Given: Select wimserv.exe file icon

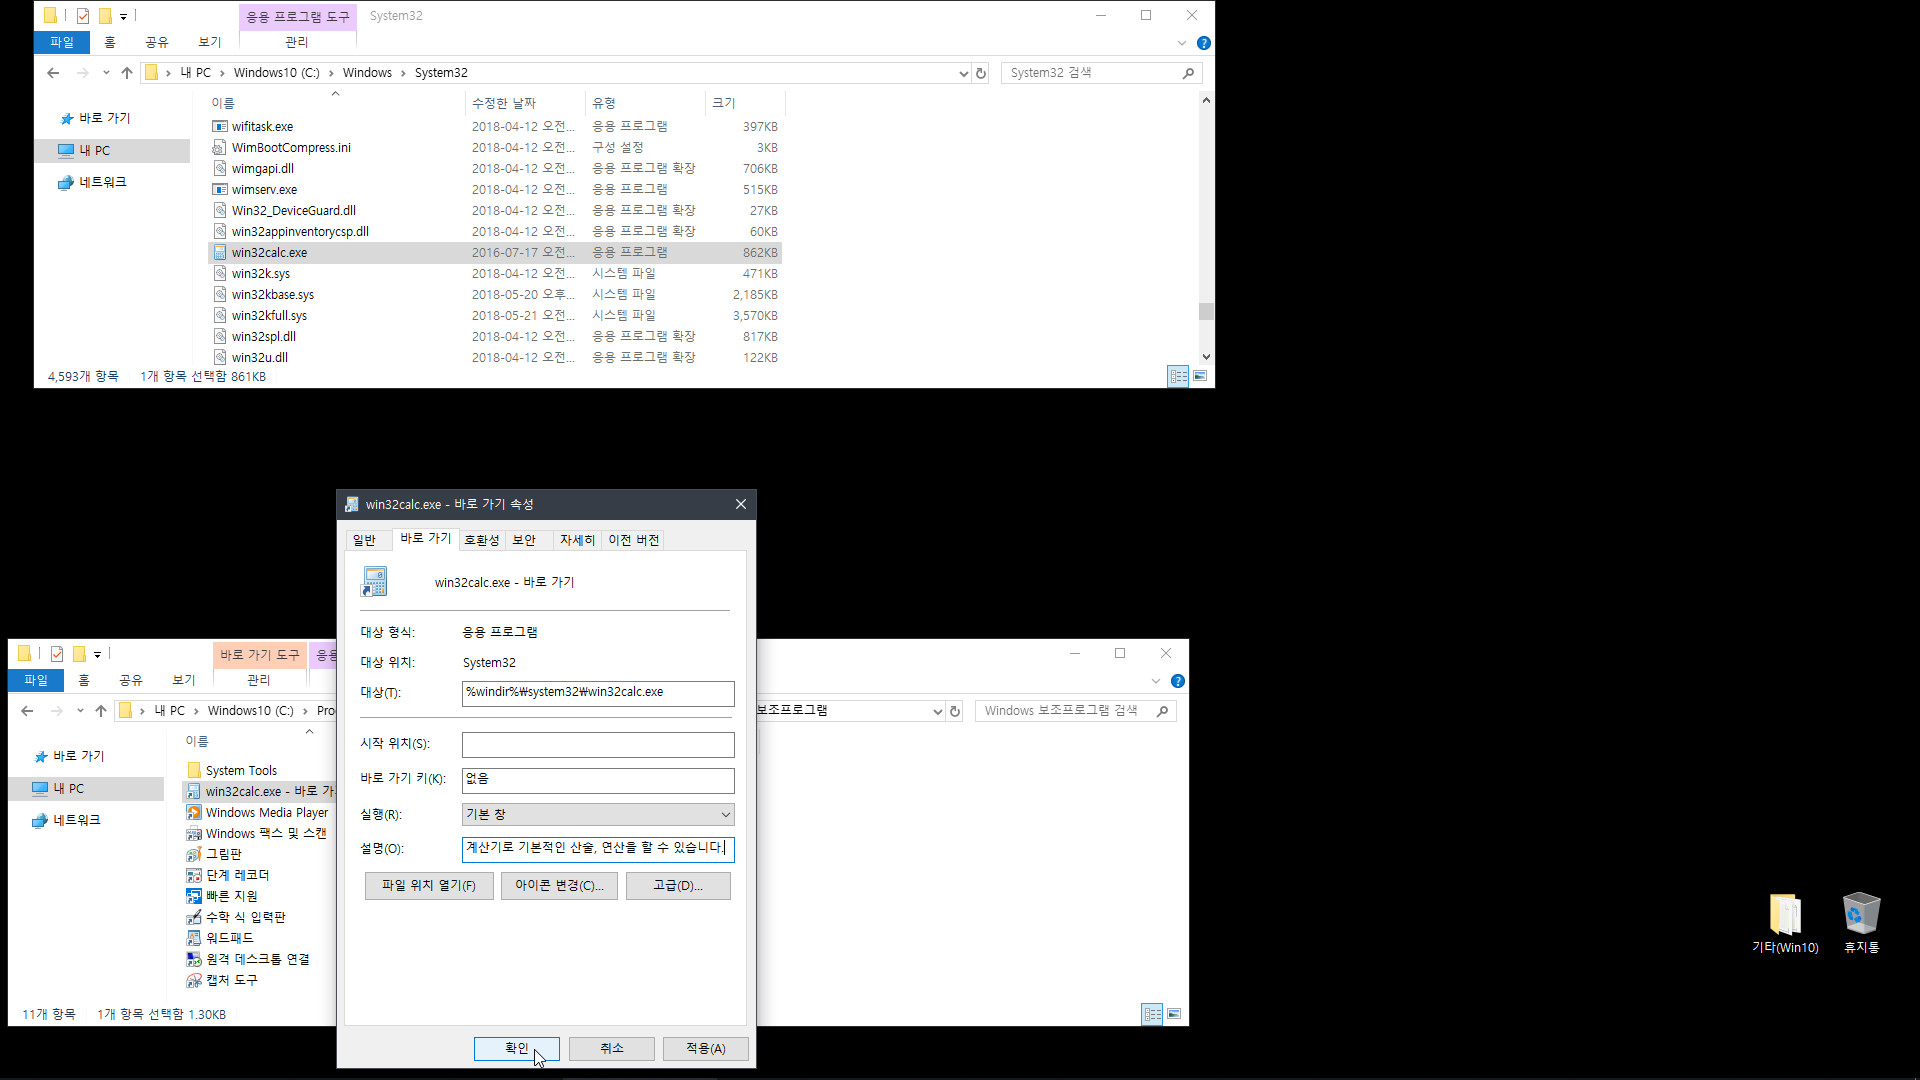Looking at the screenshot, I should pos(220,190).
